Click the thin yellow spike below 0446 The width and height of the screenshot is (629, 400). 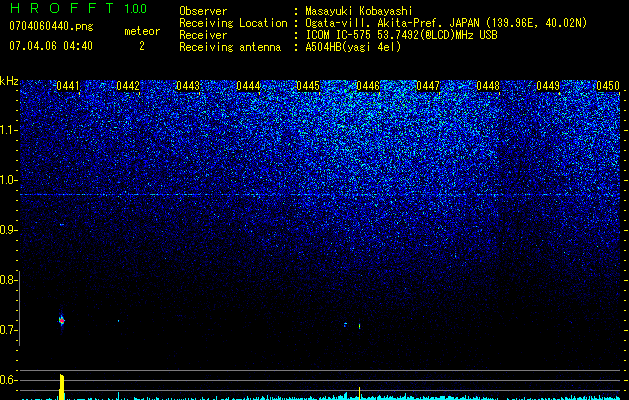click(359, 393)
